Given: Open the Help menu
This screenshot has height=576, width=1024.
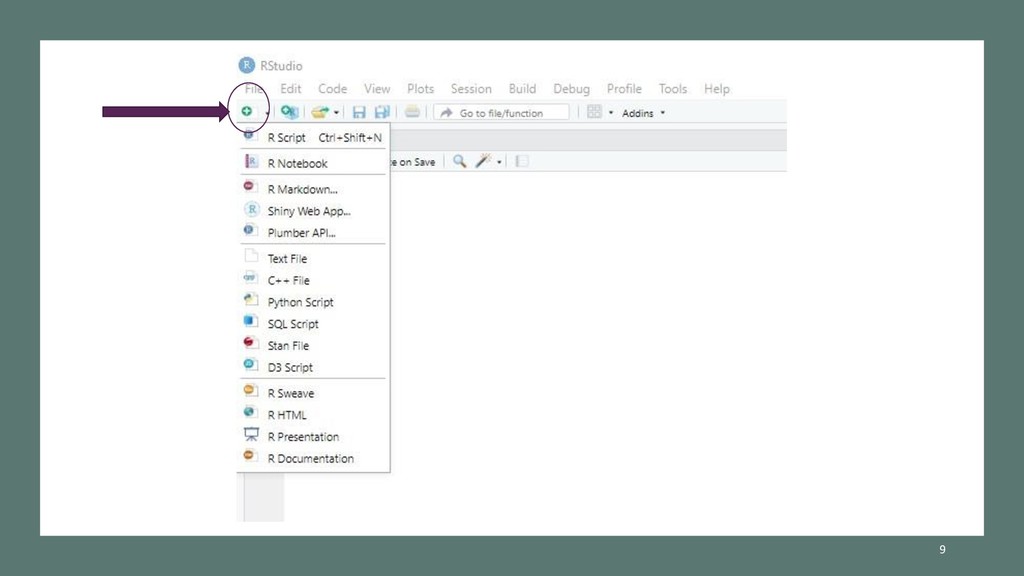Looking at the screenshot, I should coord(716,89).
